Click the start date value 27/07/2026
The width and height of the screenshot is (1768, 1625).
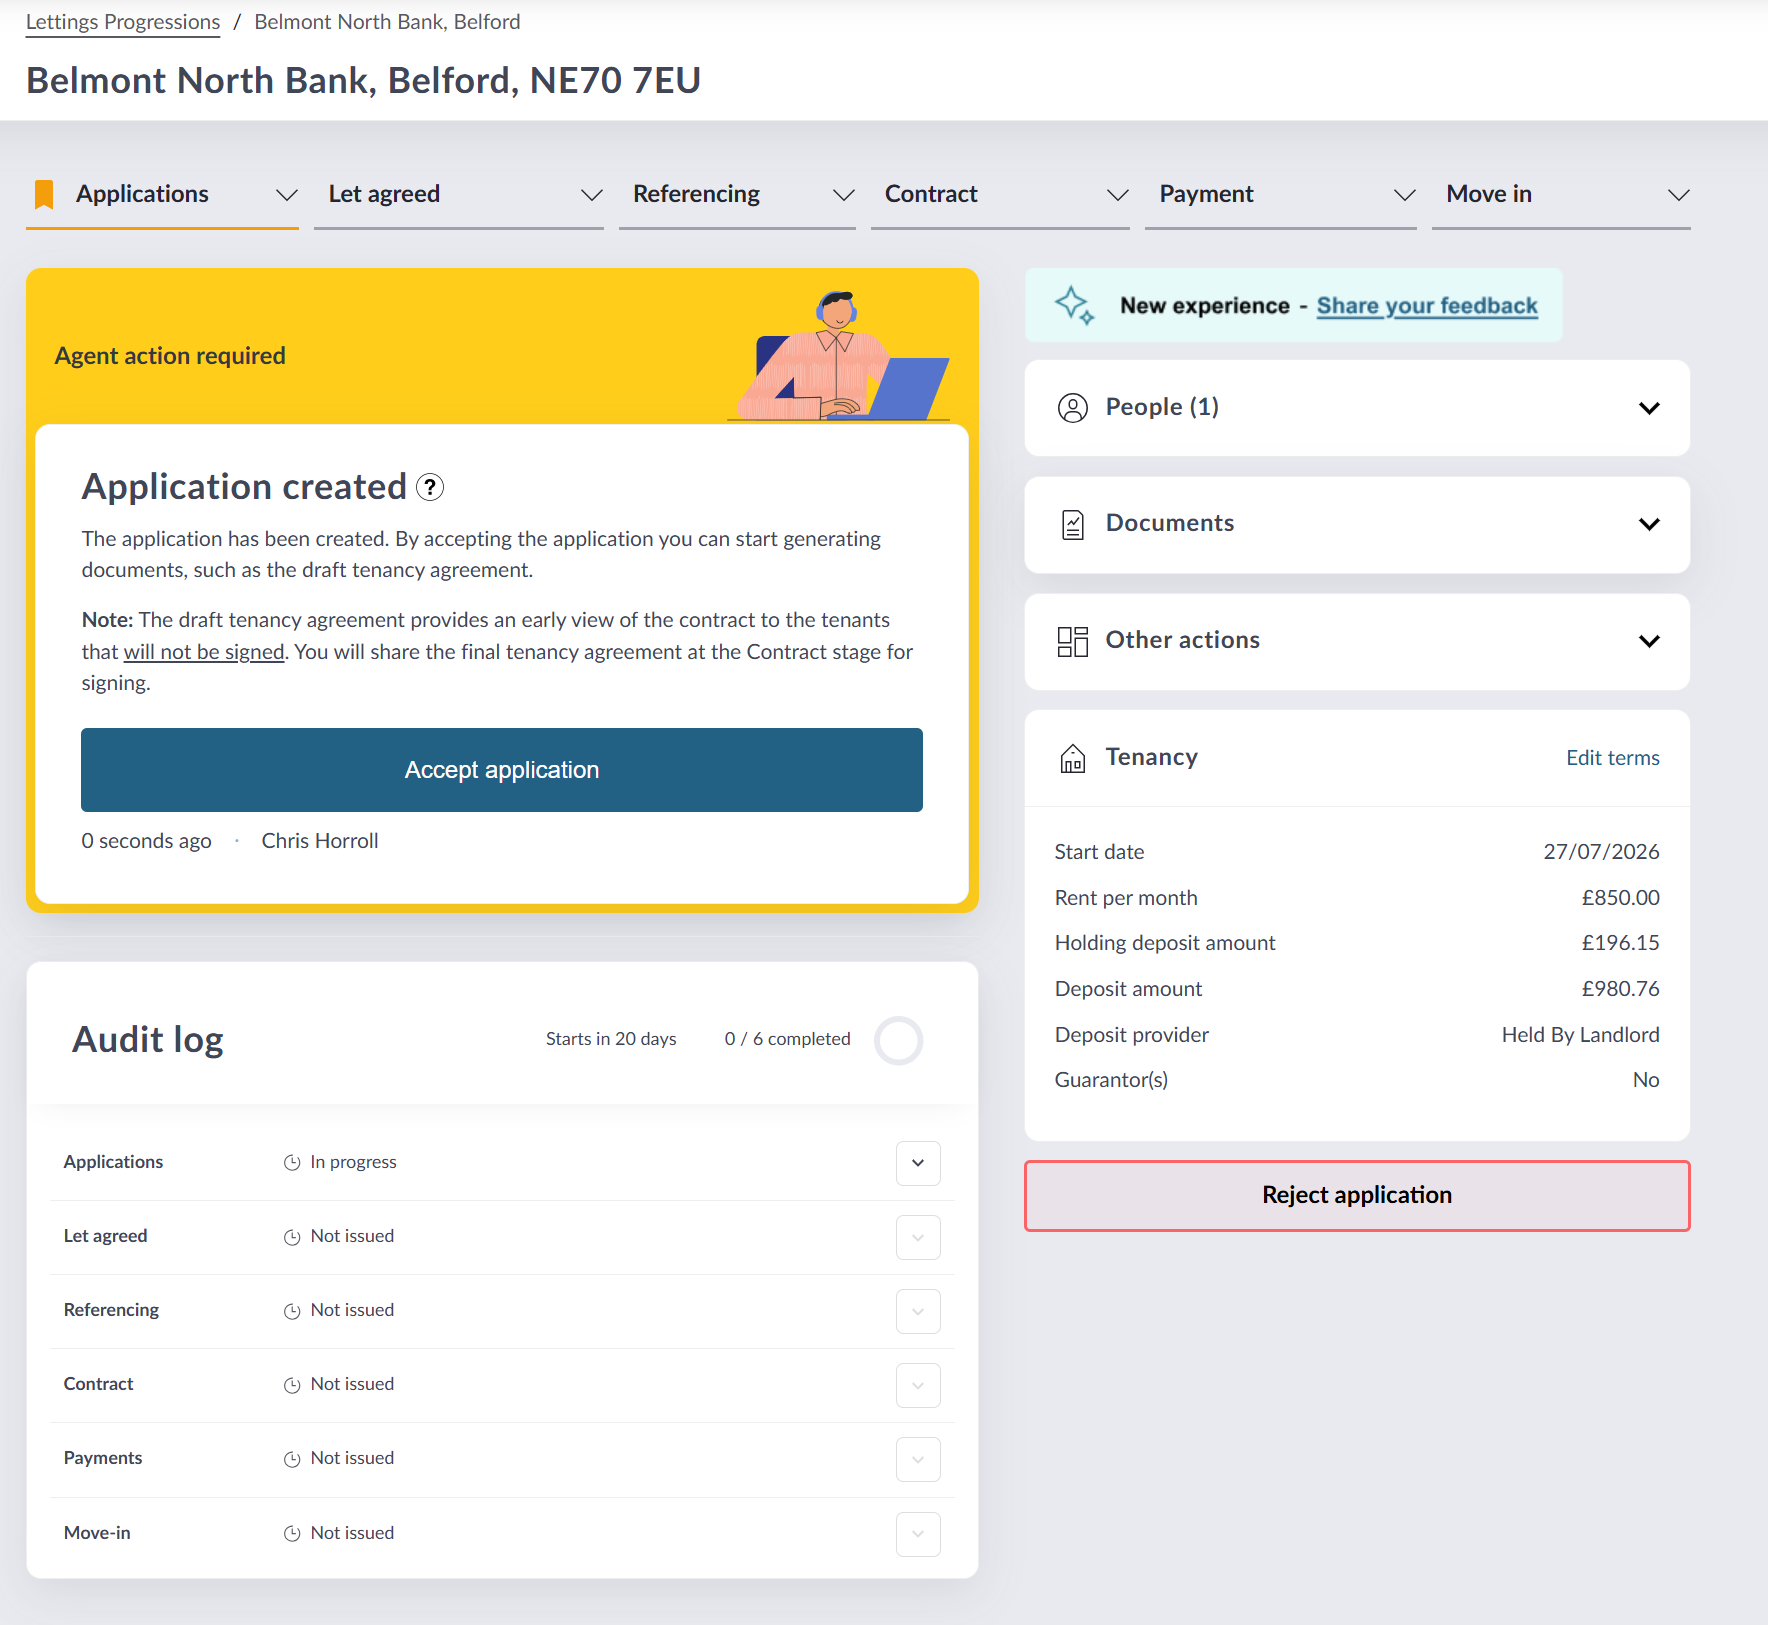(1601, 852)
